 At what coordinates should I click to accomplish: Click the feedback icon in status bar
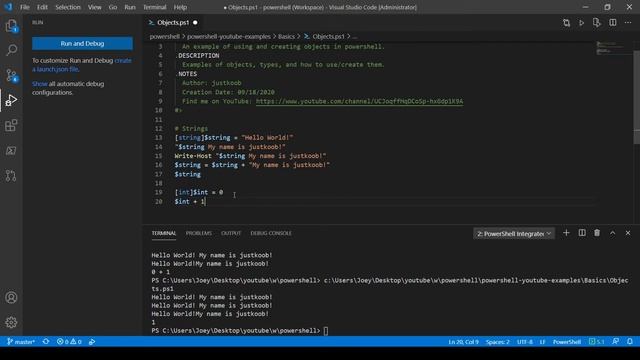tap(616, 342)
